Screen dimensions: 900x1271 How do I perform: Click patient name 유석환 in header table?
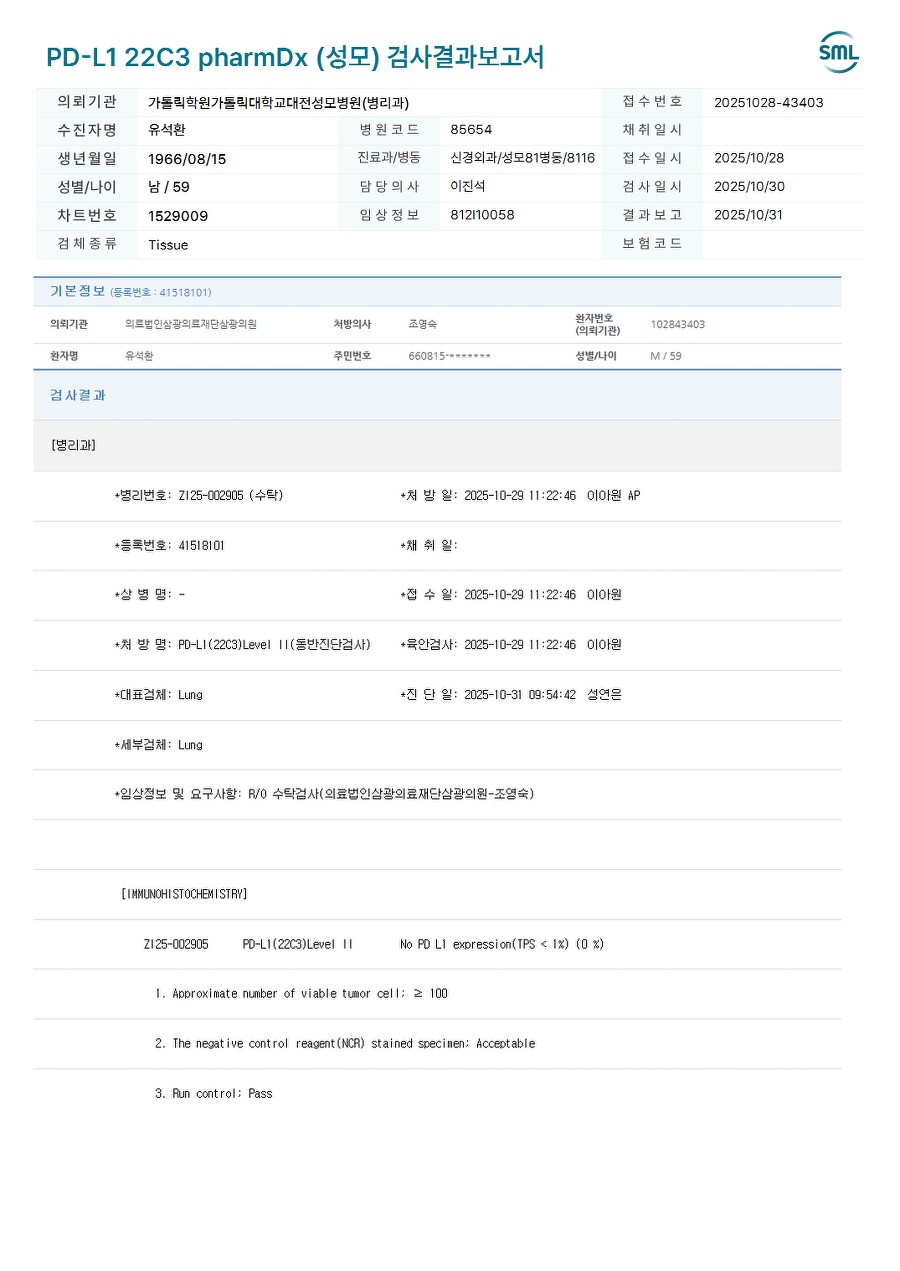point(167,130)
